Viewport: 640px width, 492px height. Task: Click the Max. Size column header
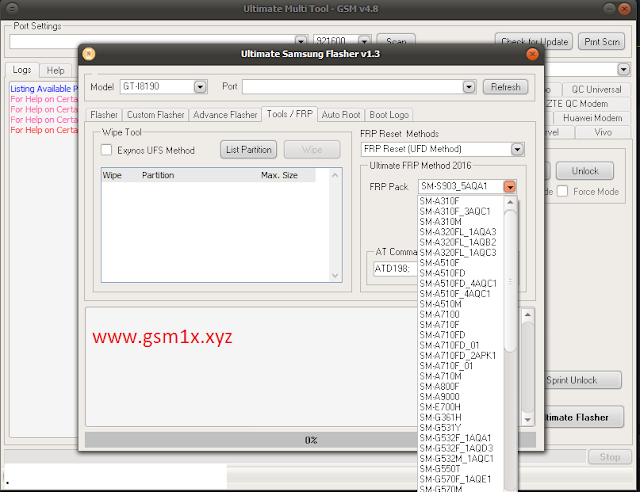[279, 175]
